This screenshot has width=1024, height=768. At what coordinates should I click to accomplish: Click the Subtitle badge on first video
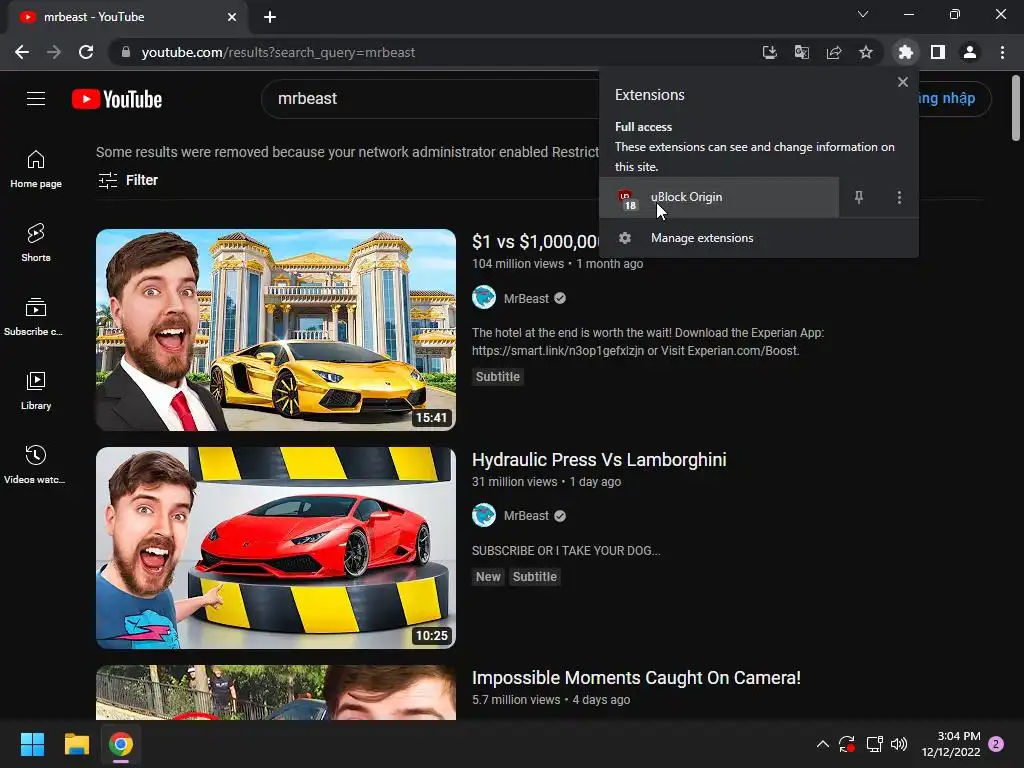(498, 377)
